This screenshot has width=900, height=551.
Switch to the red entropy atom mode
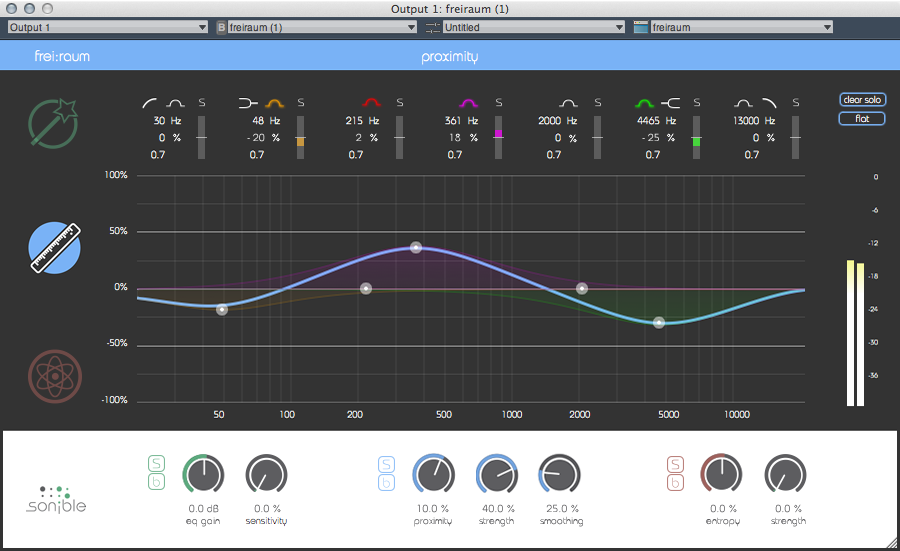tap(55, 374)
